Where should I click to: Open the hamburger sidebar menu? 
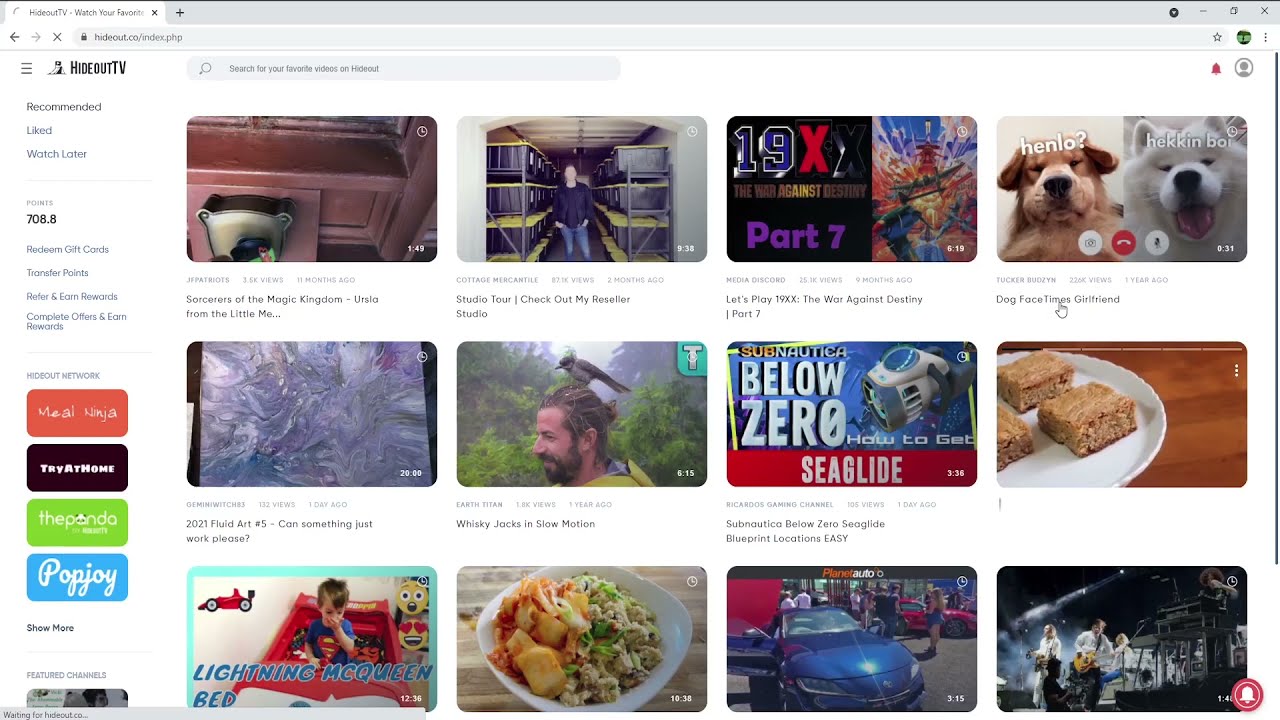point(26,68)
